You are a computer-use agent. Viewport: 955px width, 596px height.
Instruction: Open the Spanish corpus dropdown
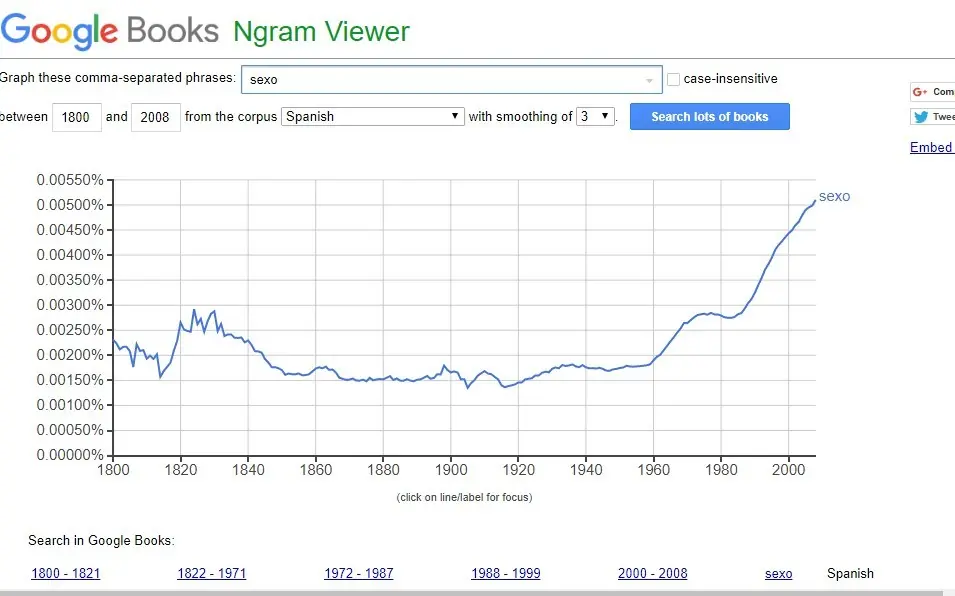(x=373, y=116)
